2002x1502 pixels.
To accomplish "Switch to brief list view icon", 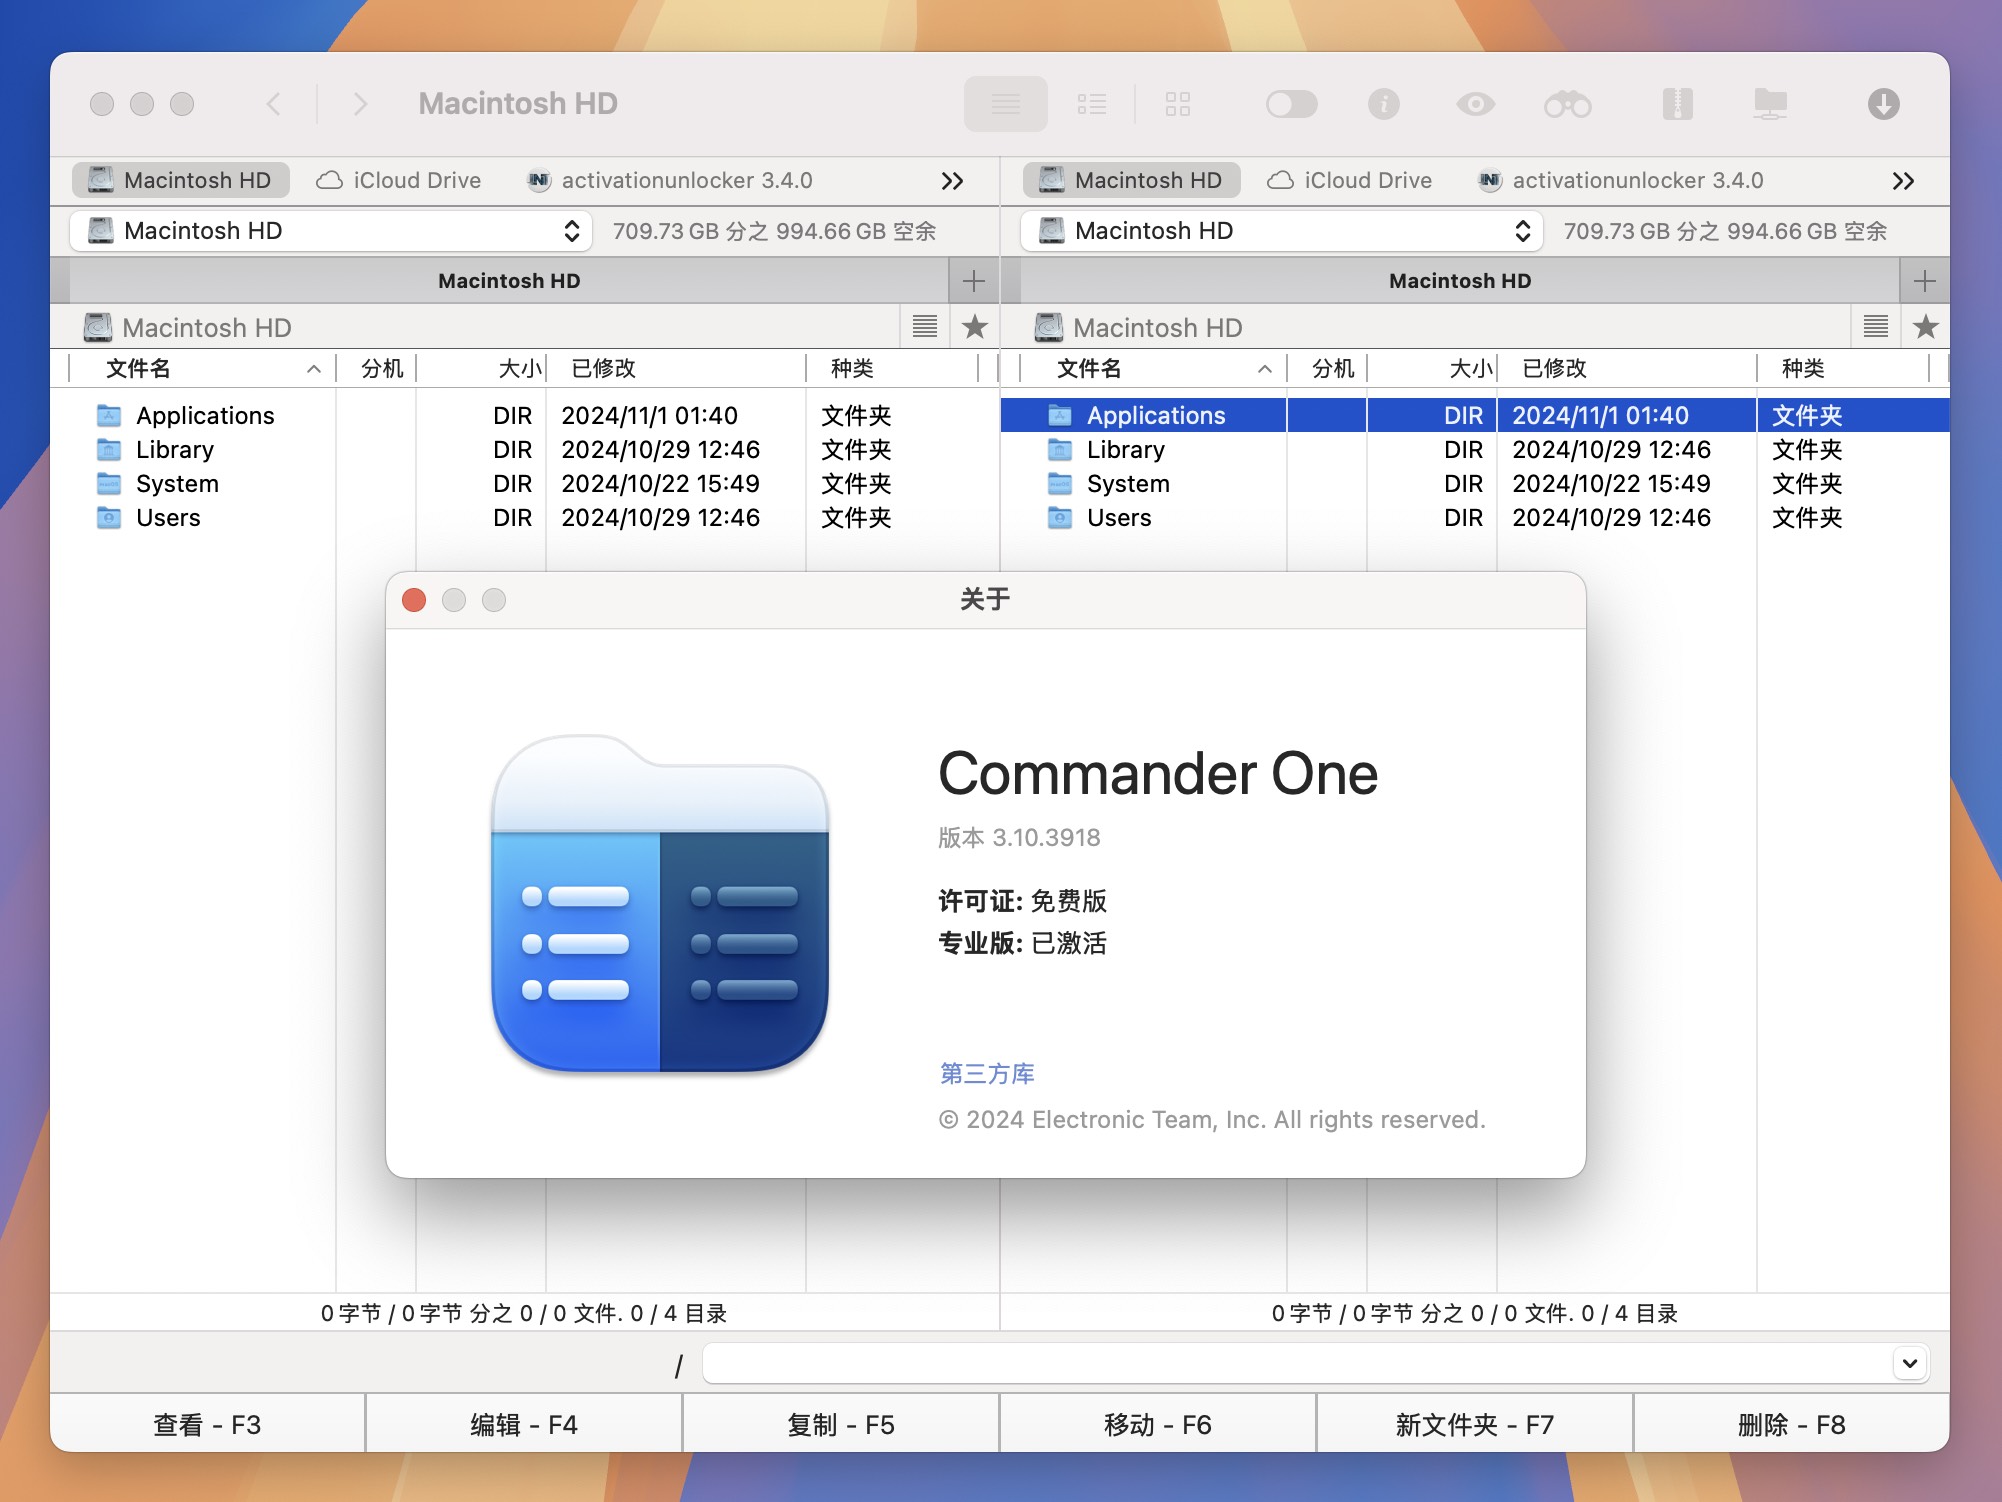I will coord(1092,104).
